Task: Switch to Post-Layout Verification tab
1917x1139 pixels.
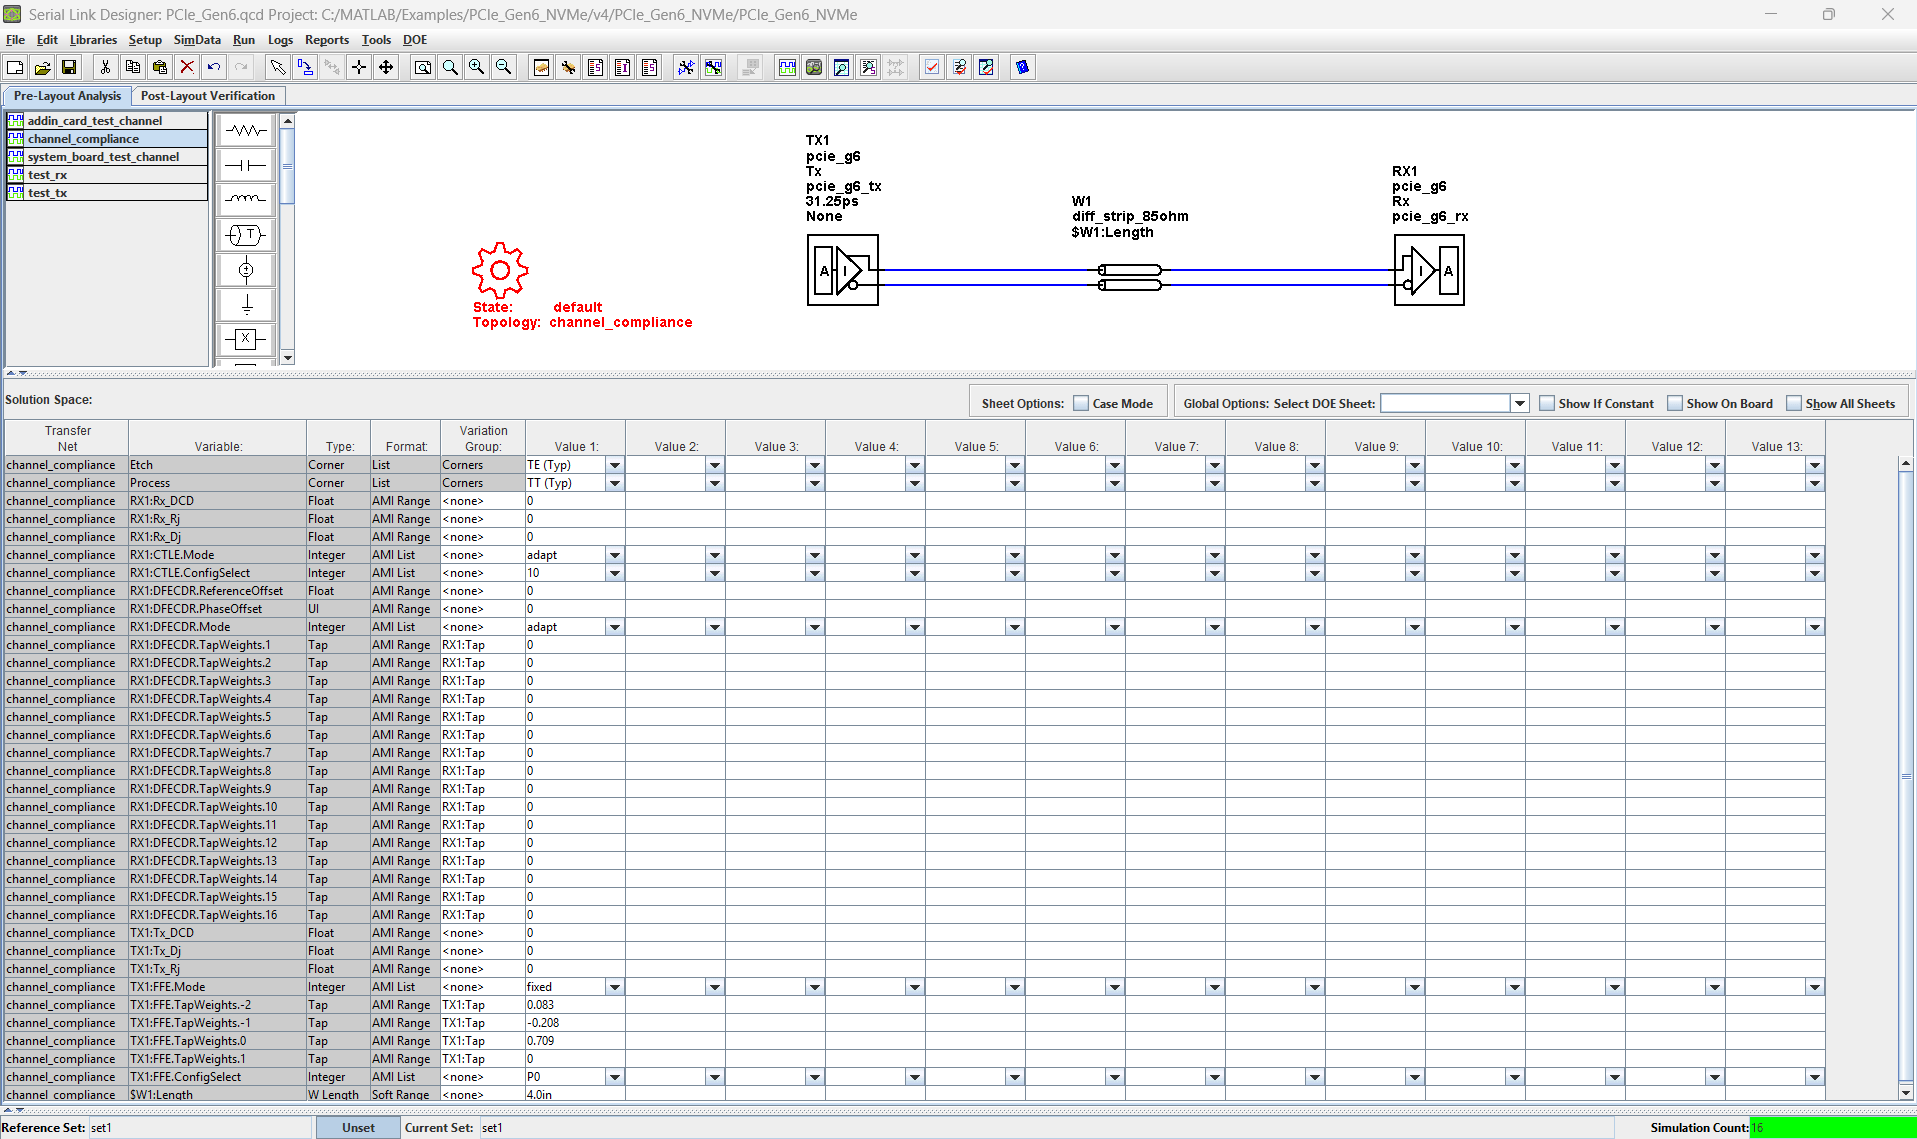Action: [208, 96]
